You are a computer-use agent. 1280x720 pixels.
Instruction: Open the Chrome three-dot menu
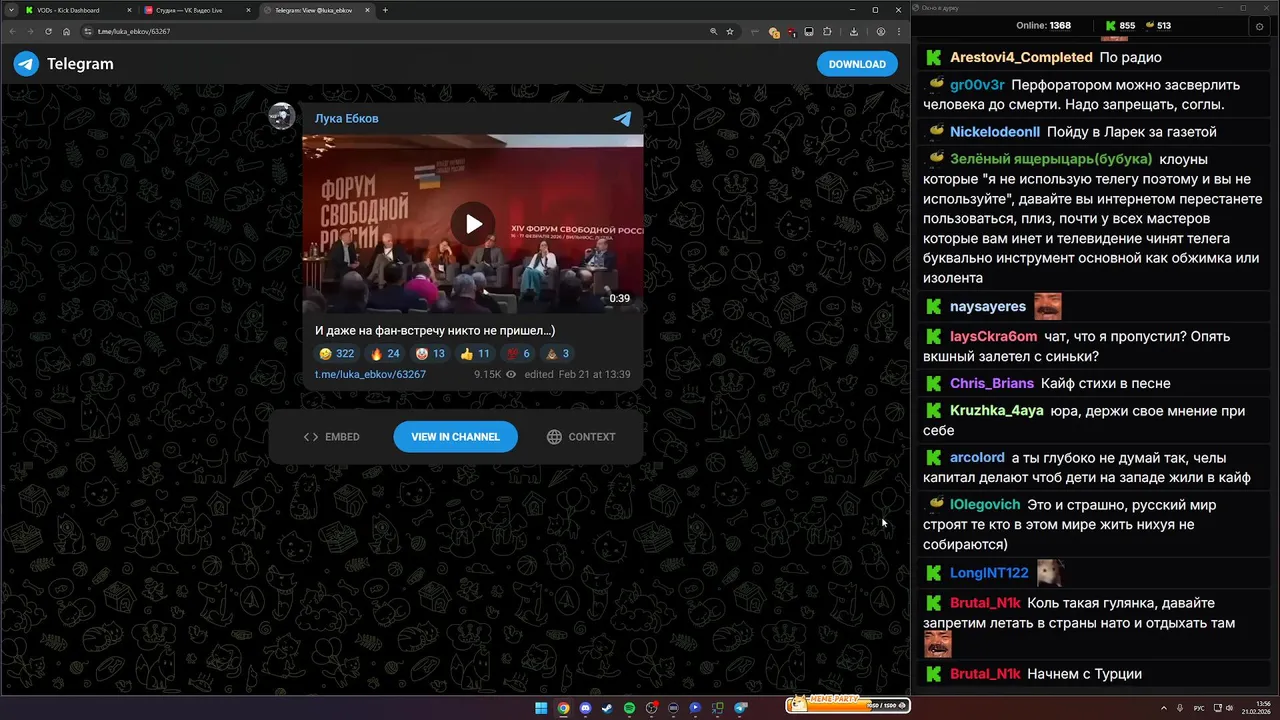click(899, 31)
